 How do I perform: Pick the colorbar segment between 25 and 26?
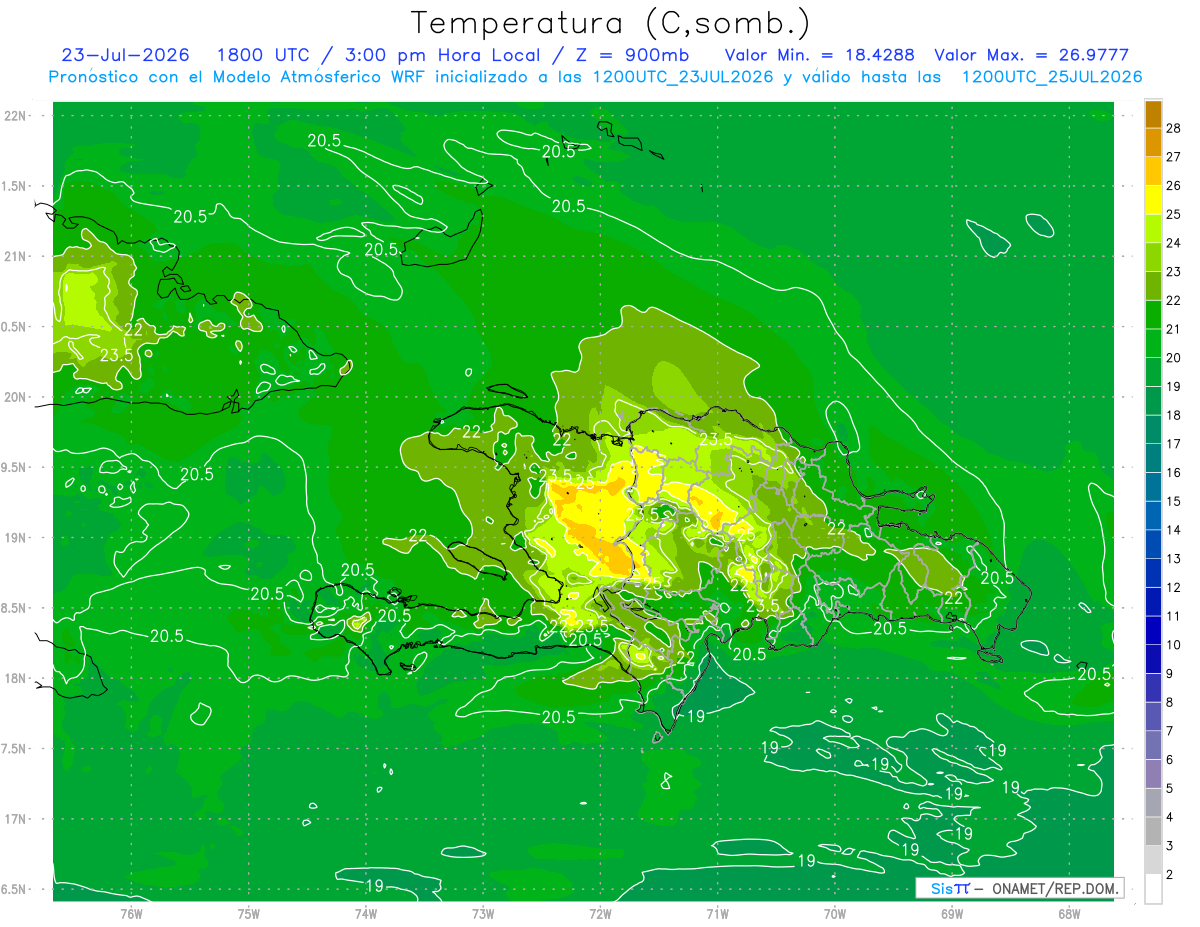click(1153, 200)
